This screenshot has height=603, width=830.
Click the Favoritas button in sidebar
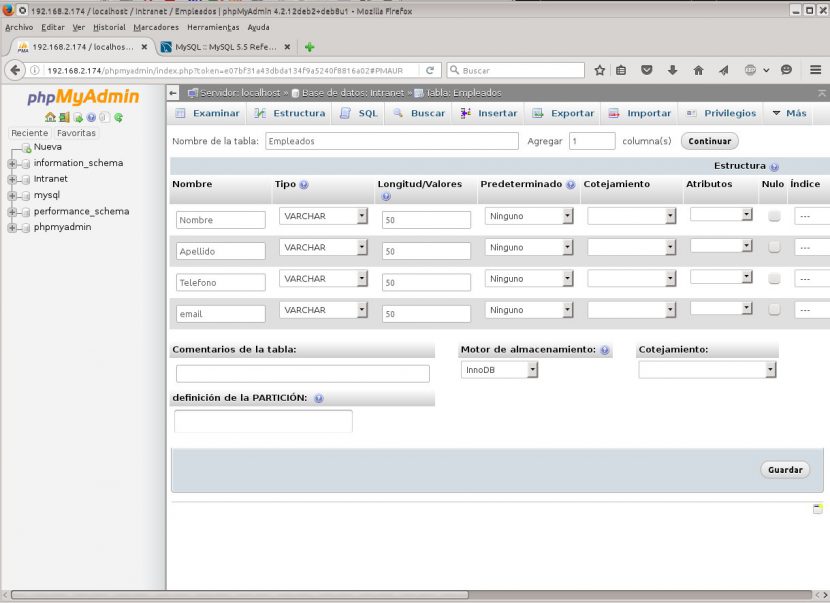coord(76,133)
